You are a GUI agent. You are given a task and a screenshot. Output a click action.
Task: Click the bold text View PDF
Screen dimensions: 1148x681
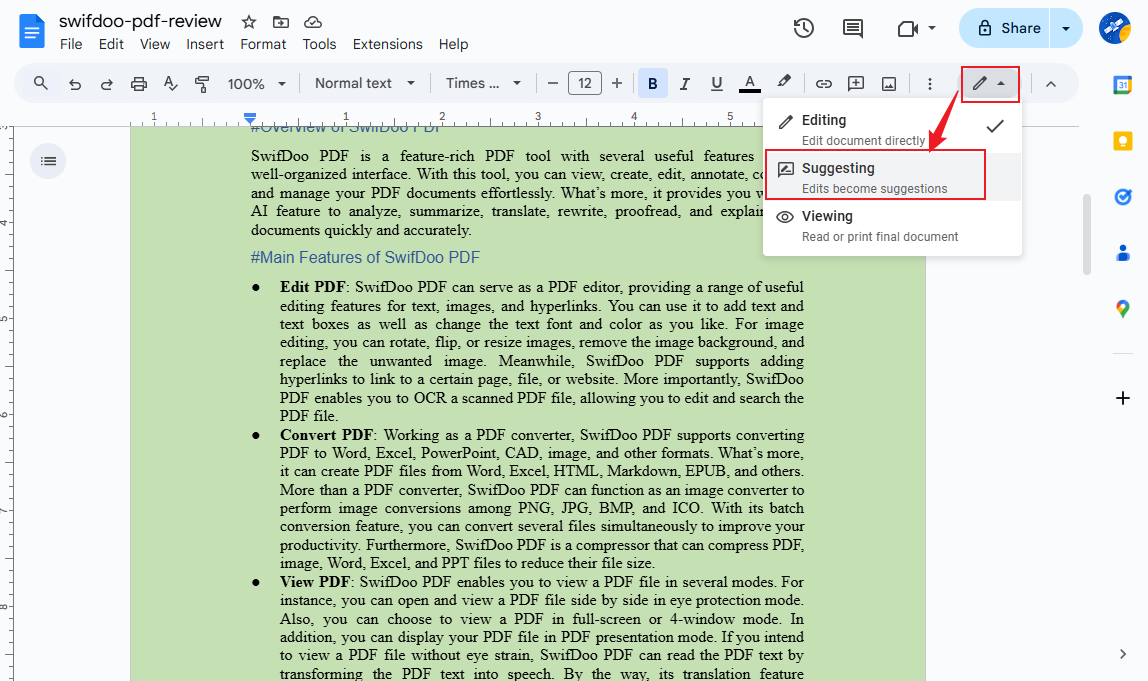315,582
